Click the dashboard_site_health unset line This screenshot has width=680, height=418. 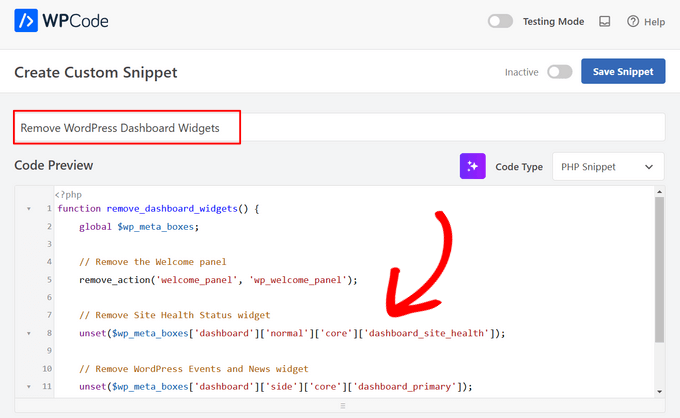click(292, 333)
